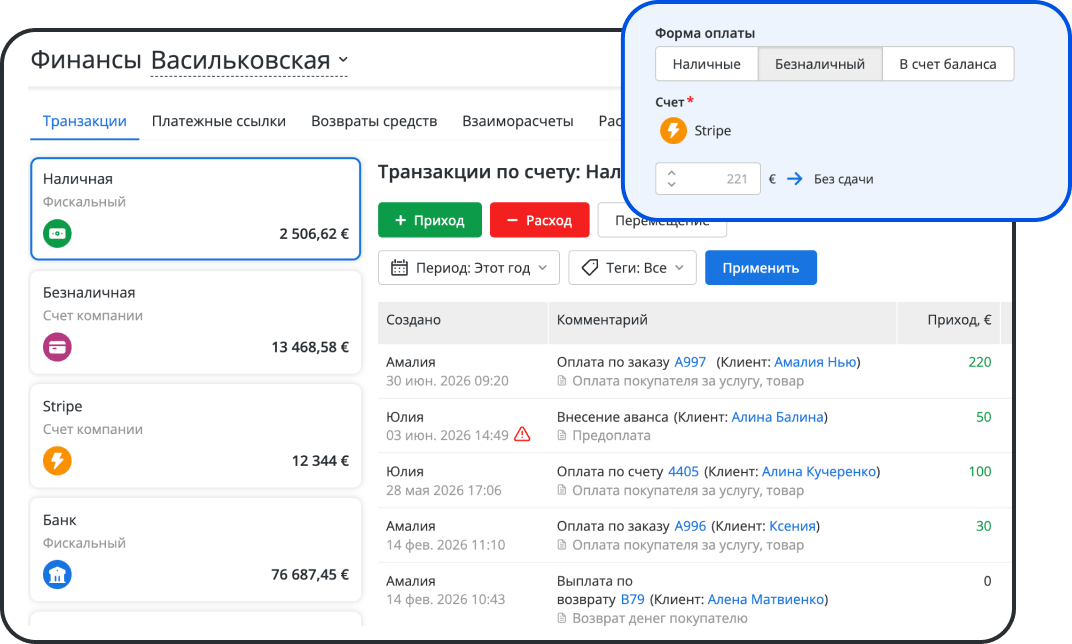Viewport: 1072px width, 644px height.
Task: Open the Теги: Все dropdown
Action: pos(632,268)
